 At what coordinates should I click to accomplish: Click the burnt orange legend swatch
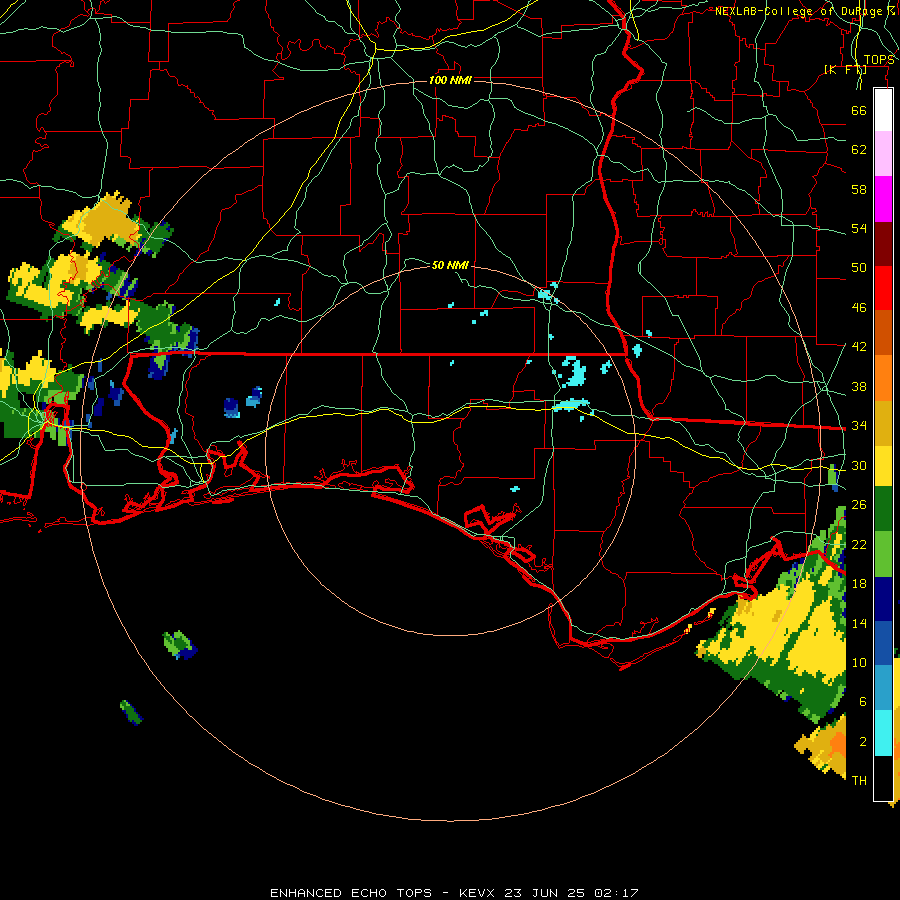click(883, 332)
